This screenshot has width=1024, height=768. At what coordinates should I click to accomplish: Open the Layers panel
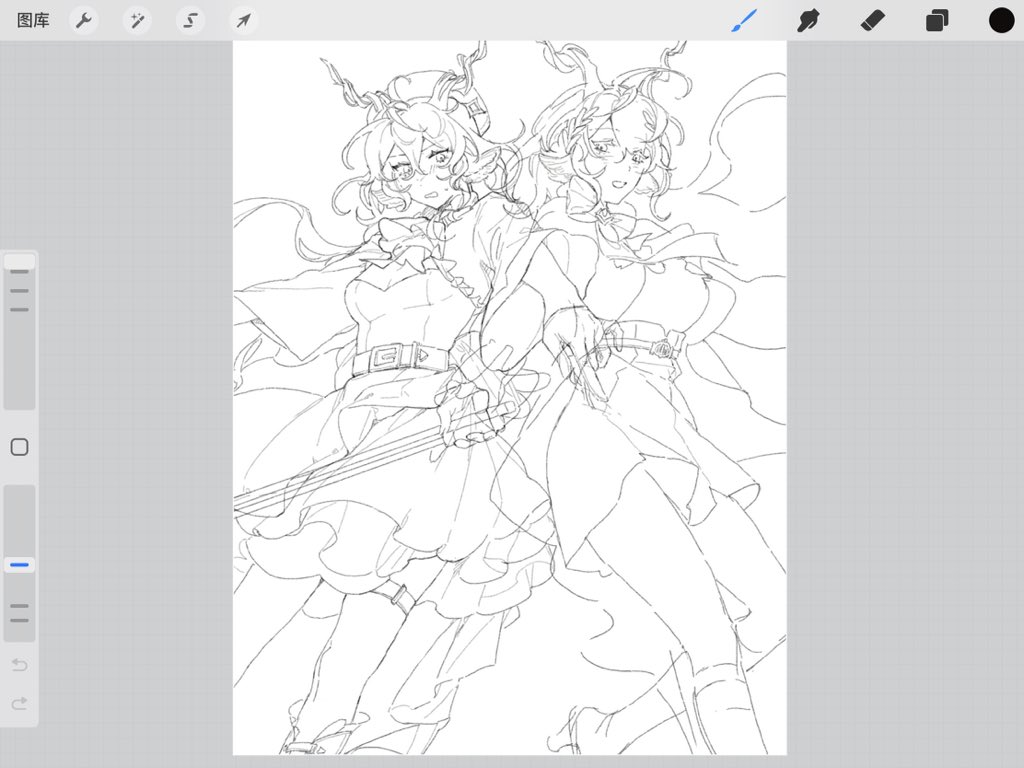[x=936, y=20]
